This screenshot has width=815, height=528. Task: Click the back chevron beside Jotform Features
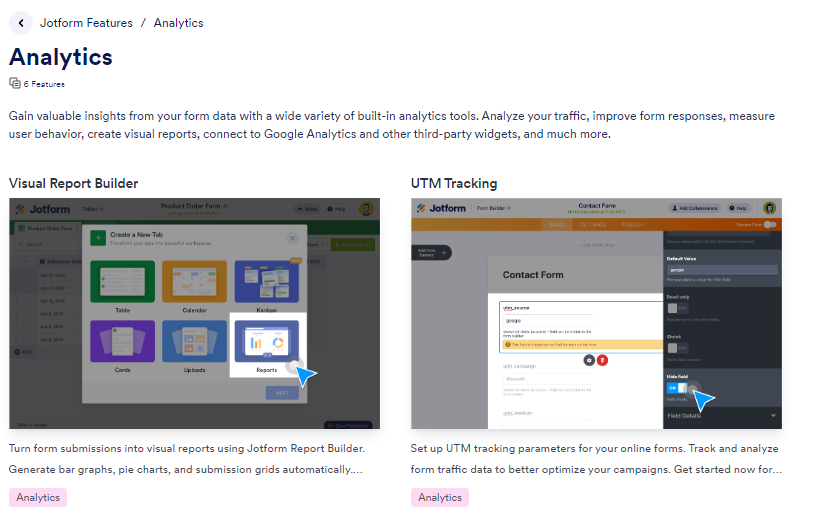pyautogui.click(x=21, y=22)
